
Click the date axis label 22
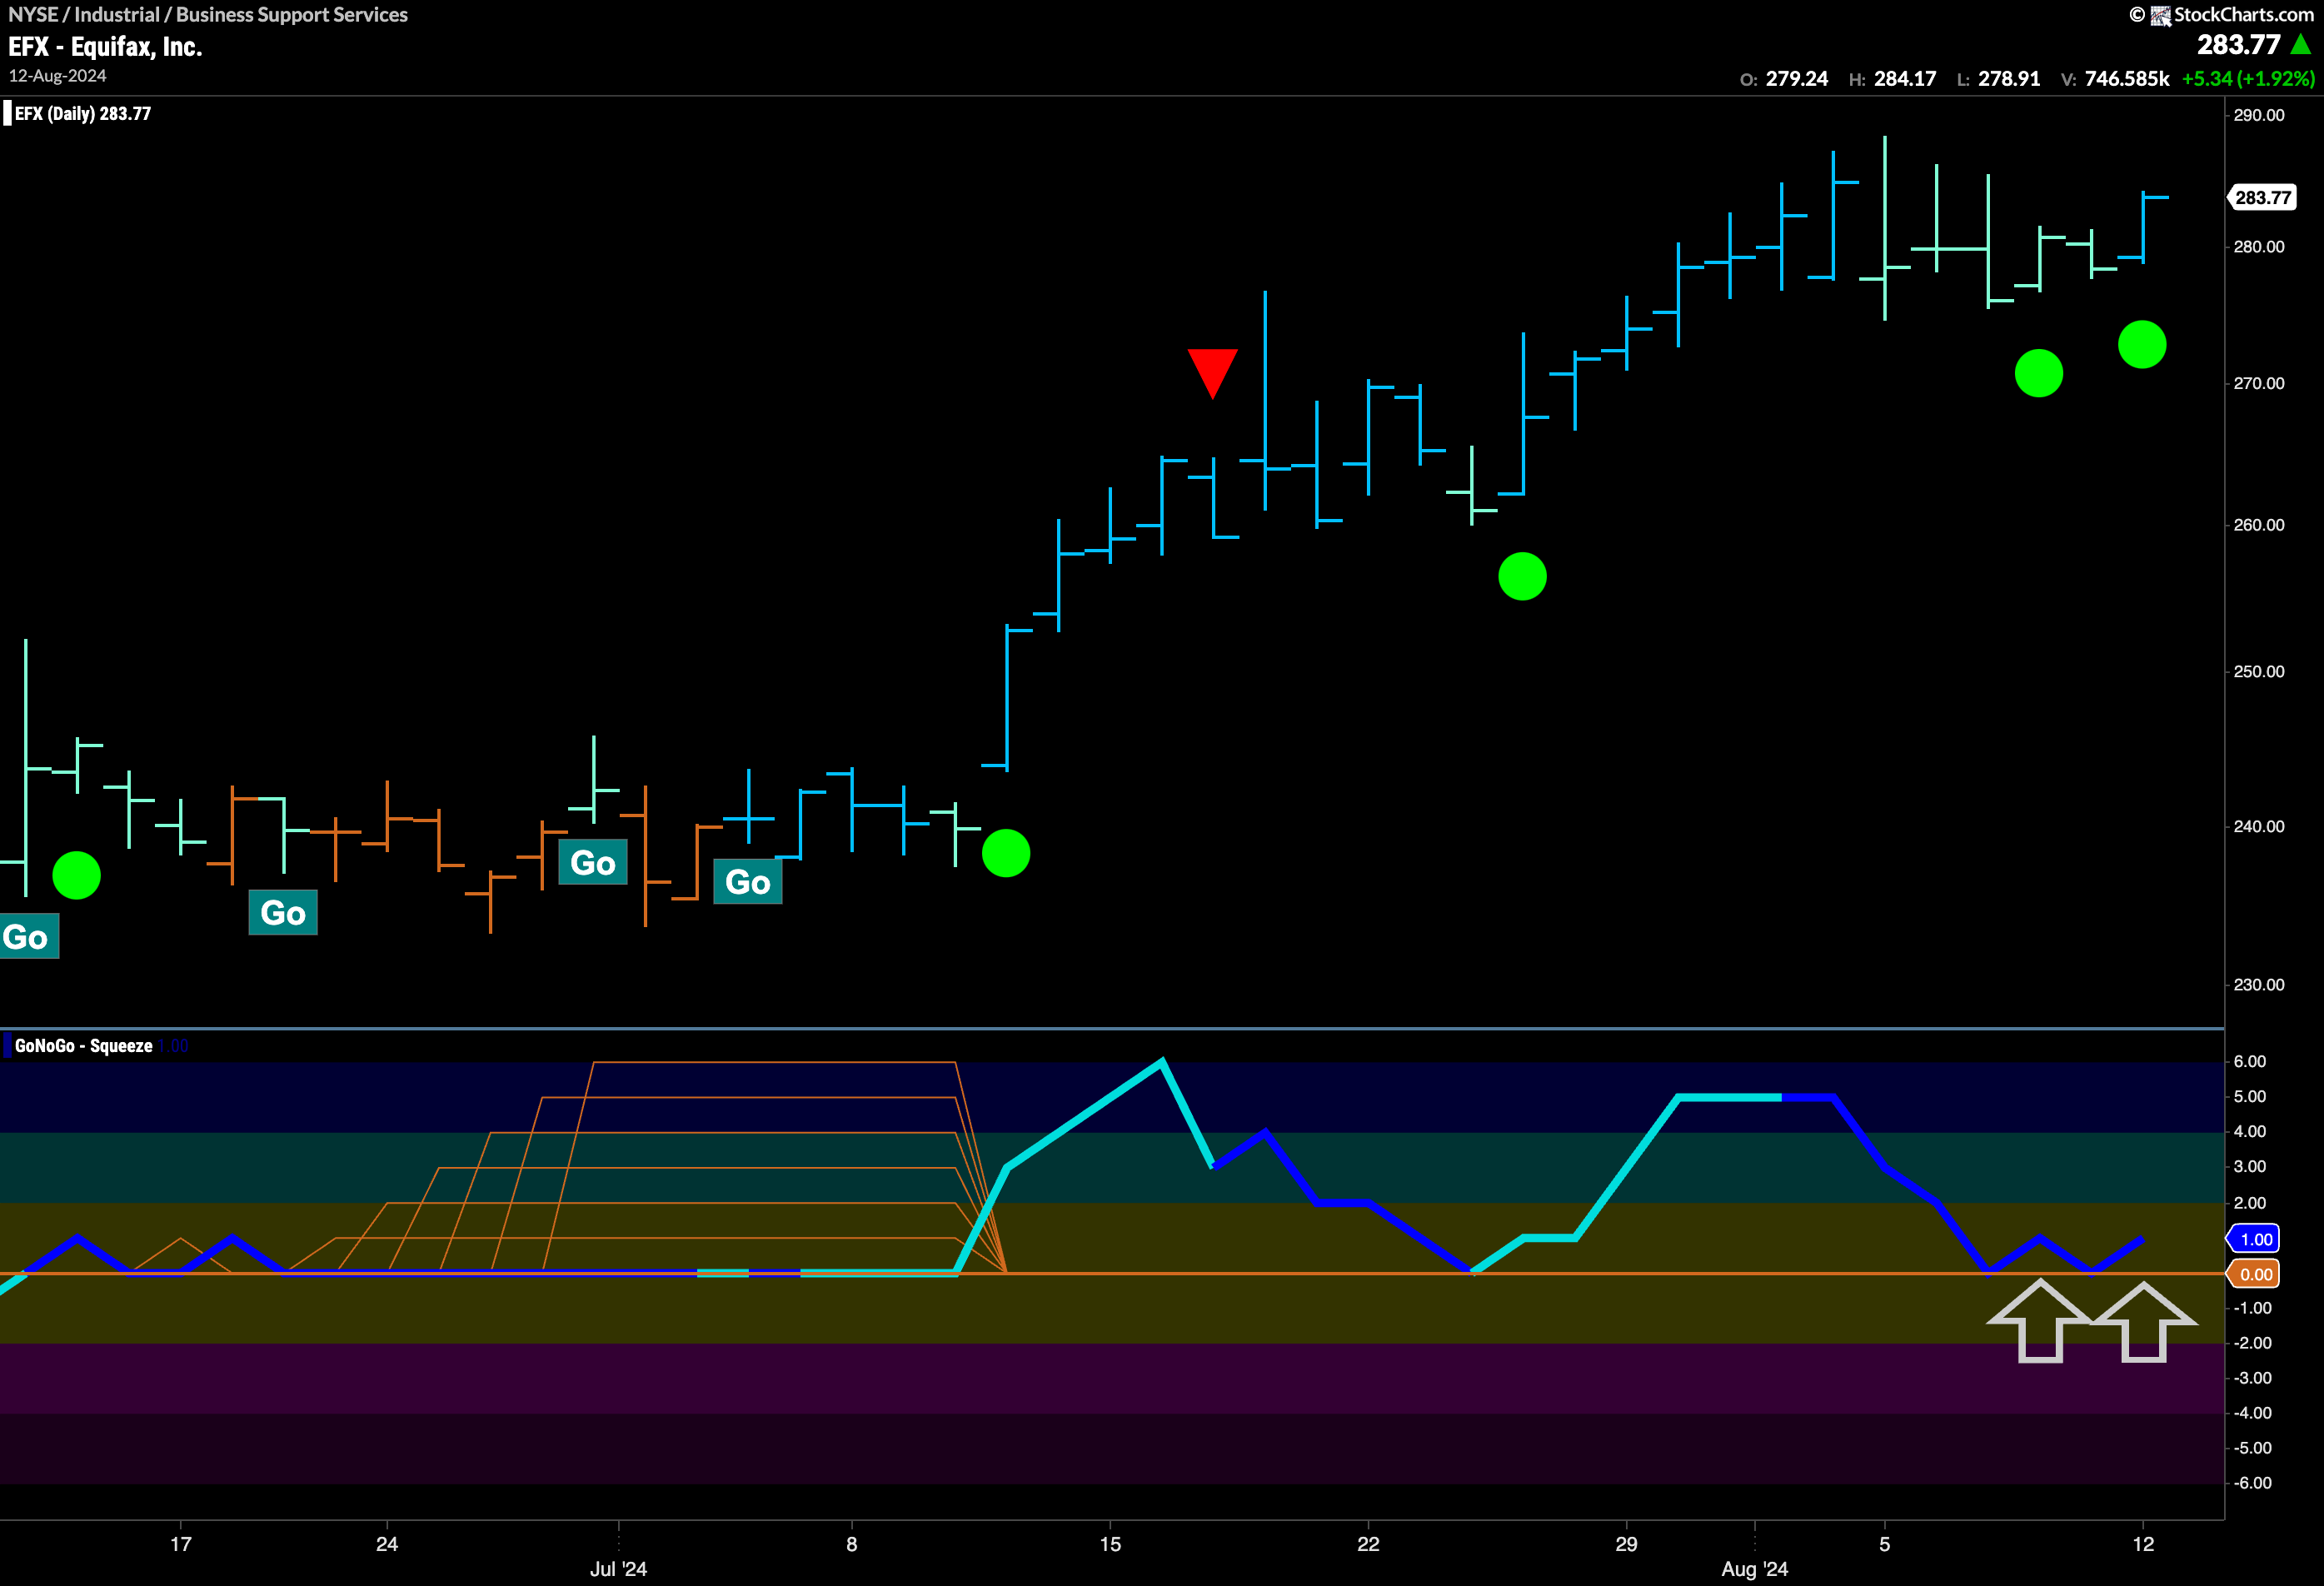point(1368,1544)
